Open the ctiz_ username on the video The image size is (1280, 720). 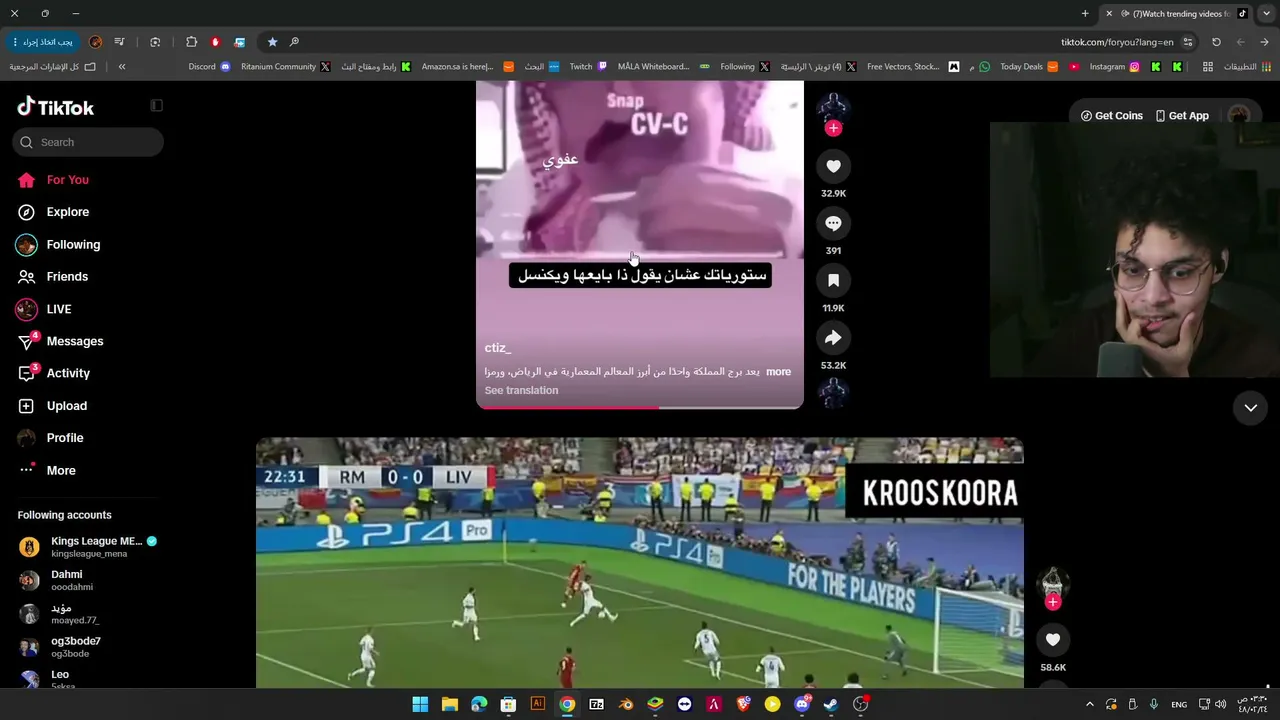[498, 348]
